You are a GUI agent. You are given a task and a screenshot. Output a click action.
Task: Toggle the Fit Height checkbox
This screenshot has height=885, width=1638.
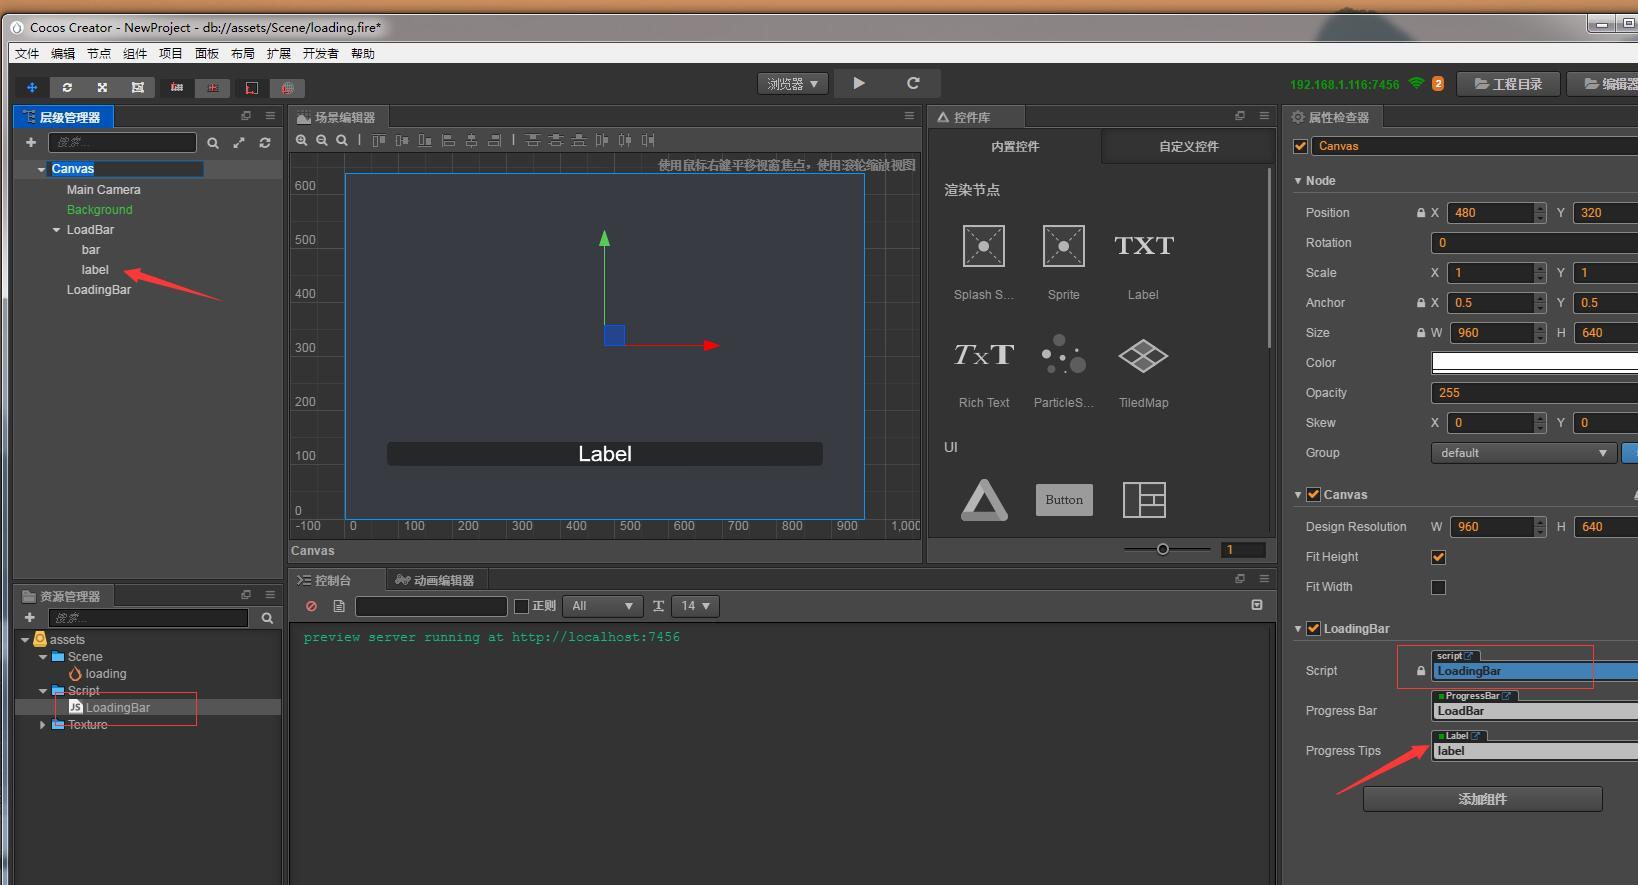click(x=1438, y=557)
